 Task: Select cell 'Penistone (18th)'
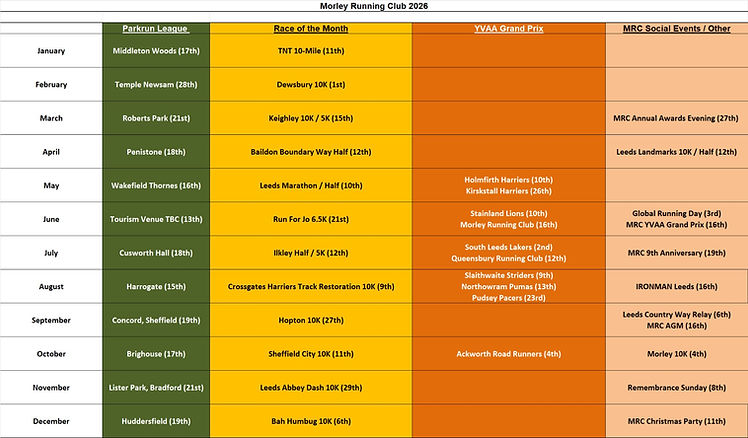point(156,152)
